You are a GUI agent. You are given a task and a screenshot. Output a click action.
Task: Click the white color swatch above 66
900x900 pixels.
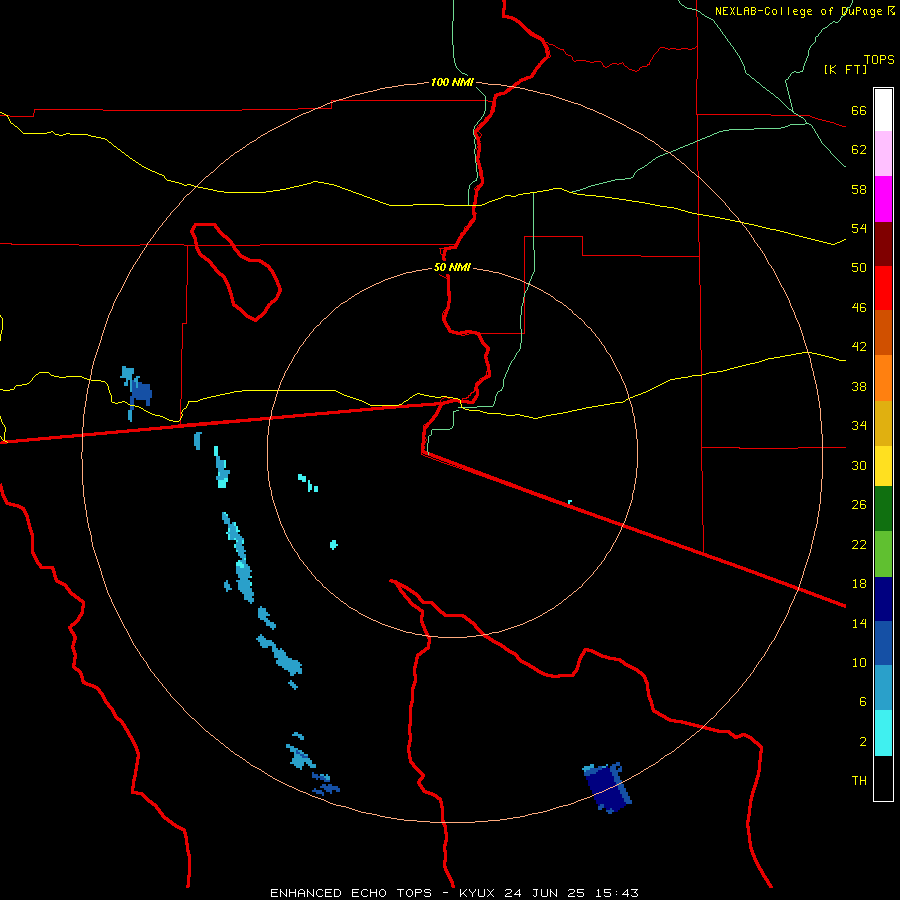pos(883,110)
